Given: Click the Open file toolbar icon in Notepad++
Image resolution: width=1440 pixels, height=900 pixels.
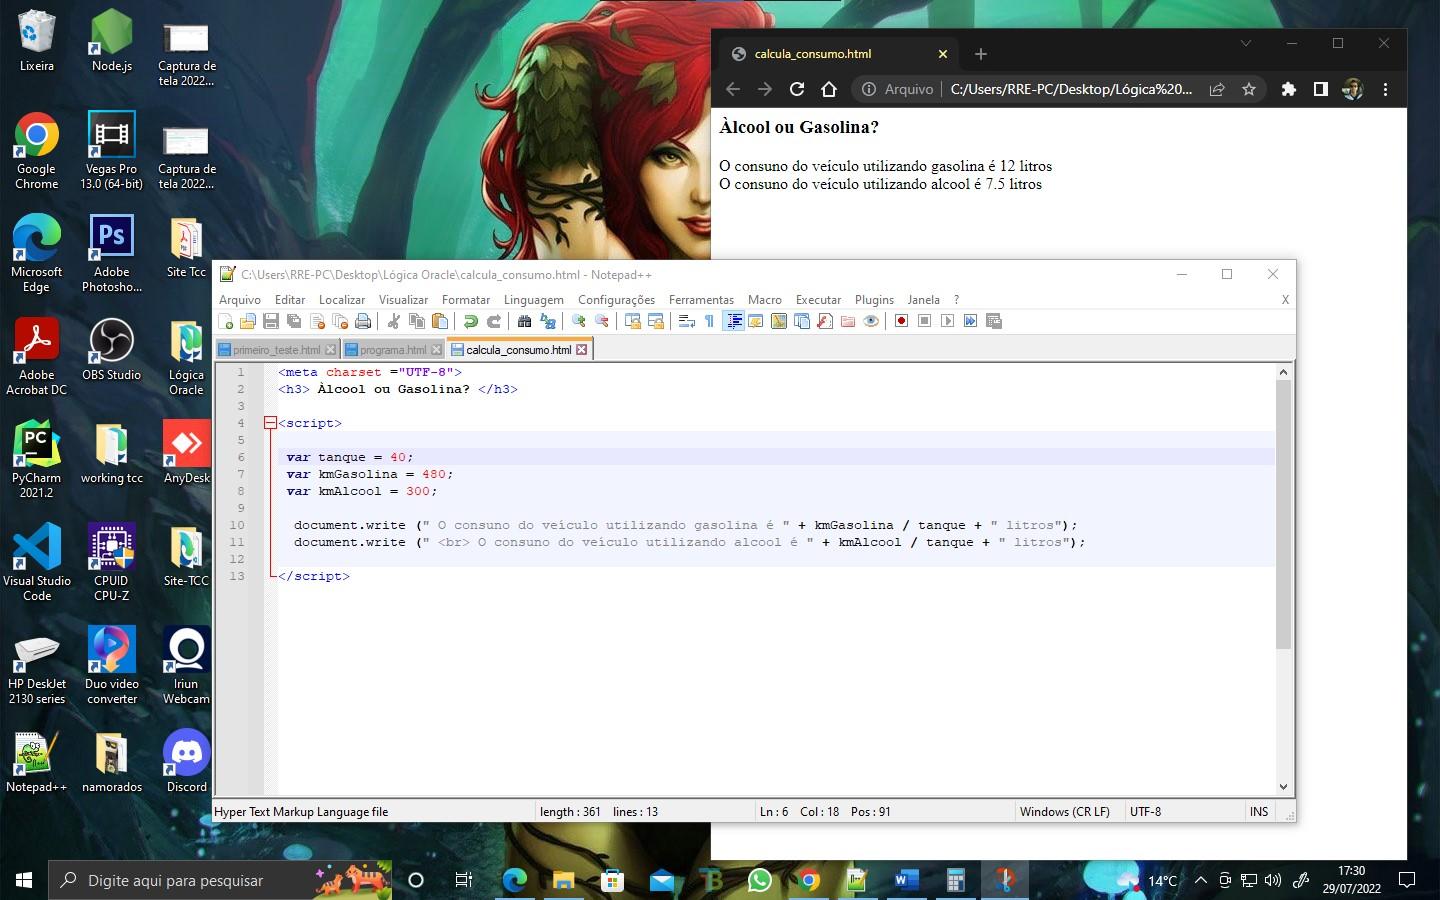Looking at the screenshot, I should (x=248, y=321).
